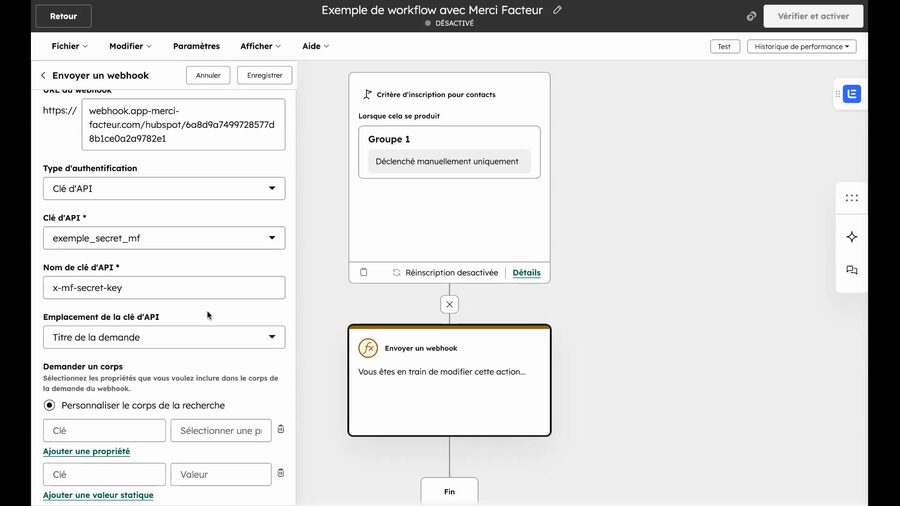This screenshot has height=506, width=900.
Task: Click the Retour button
Action: click(x=63, y=16)
